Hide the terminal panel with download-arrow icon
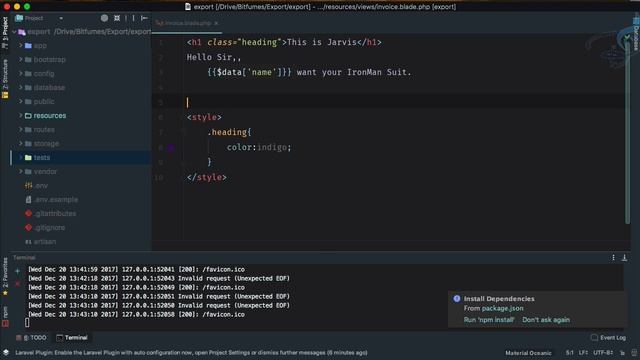 pyautogui.click(x=624, y=258)
